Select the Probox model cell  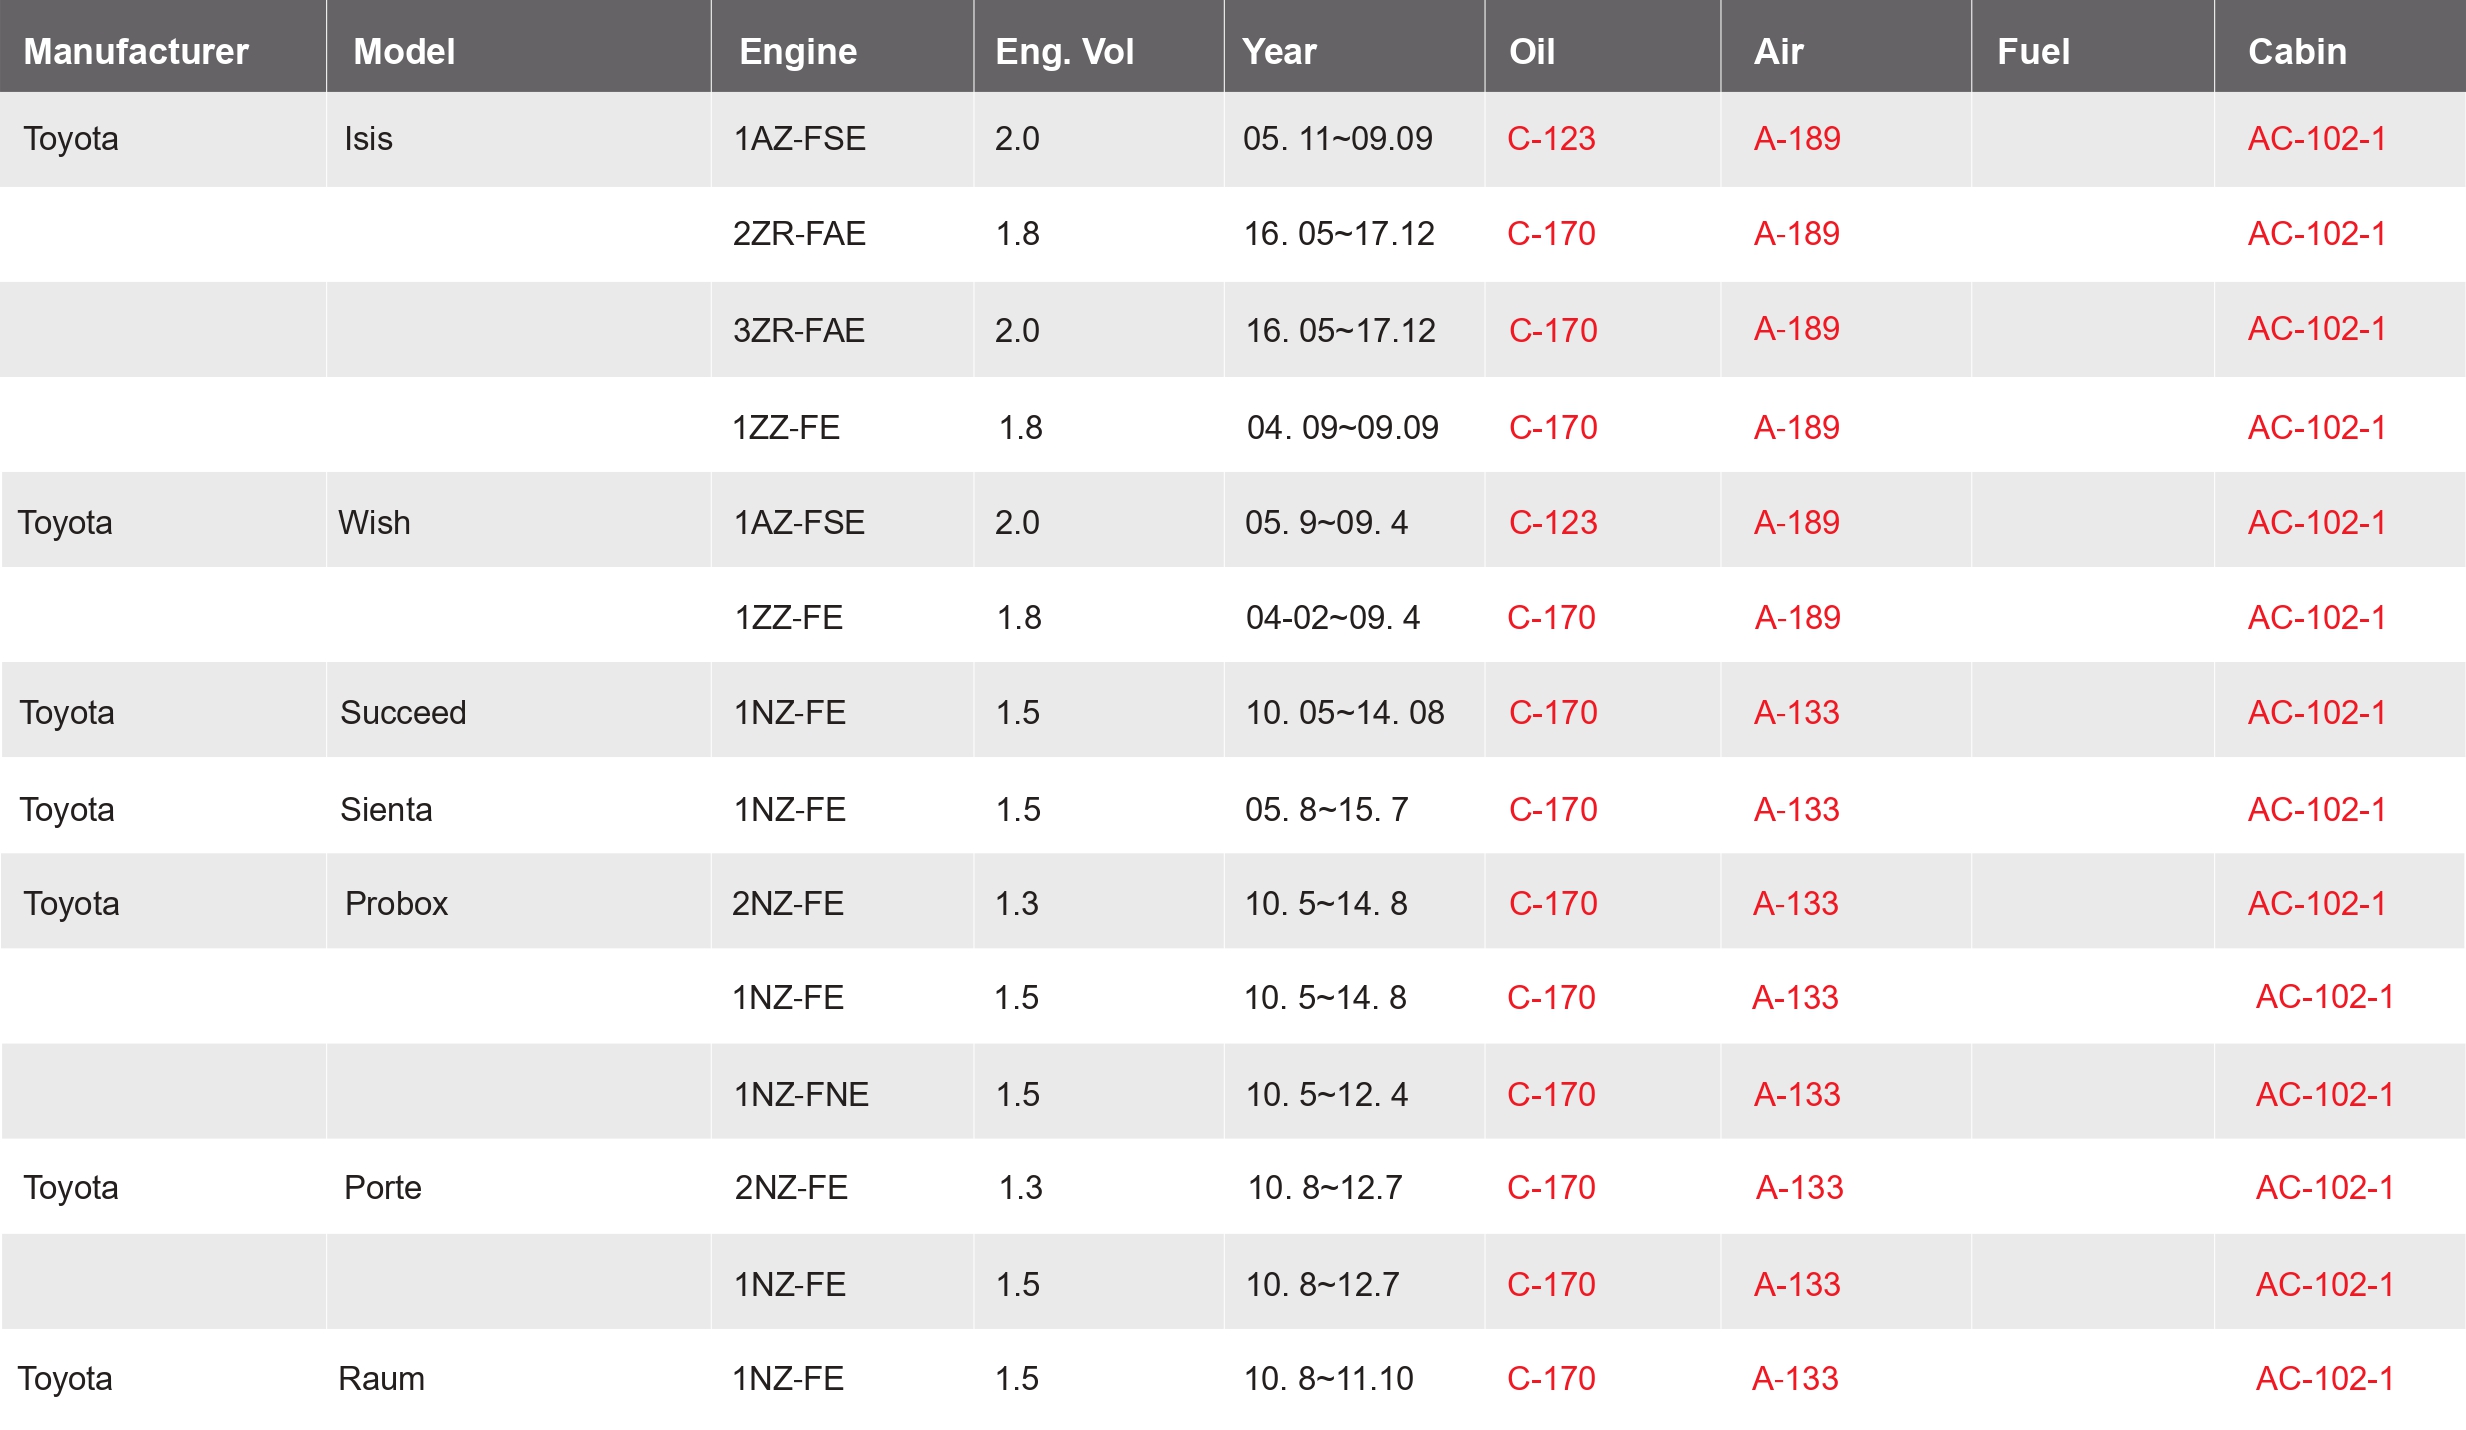tap(396, 903)
